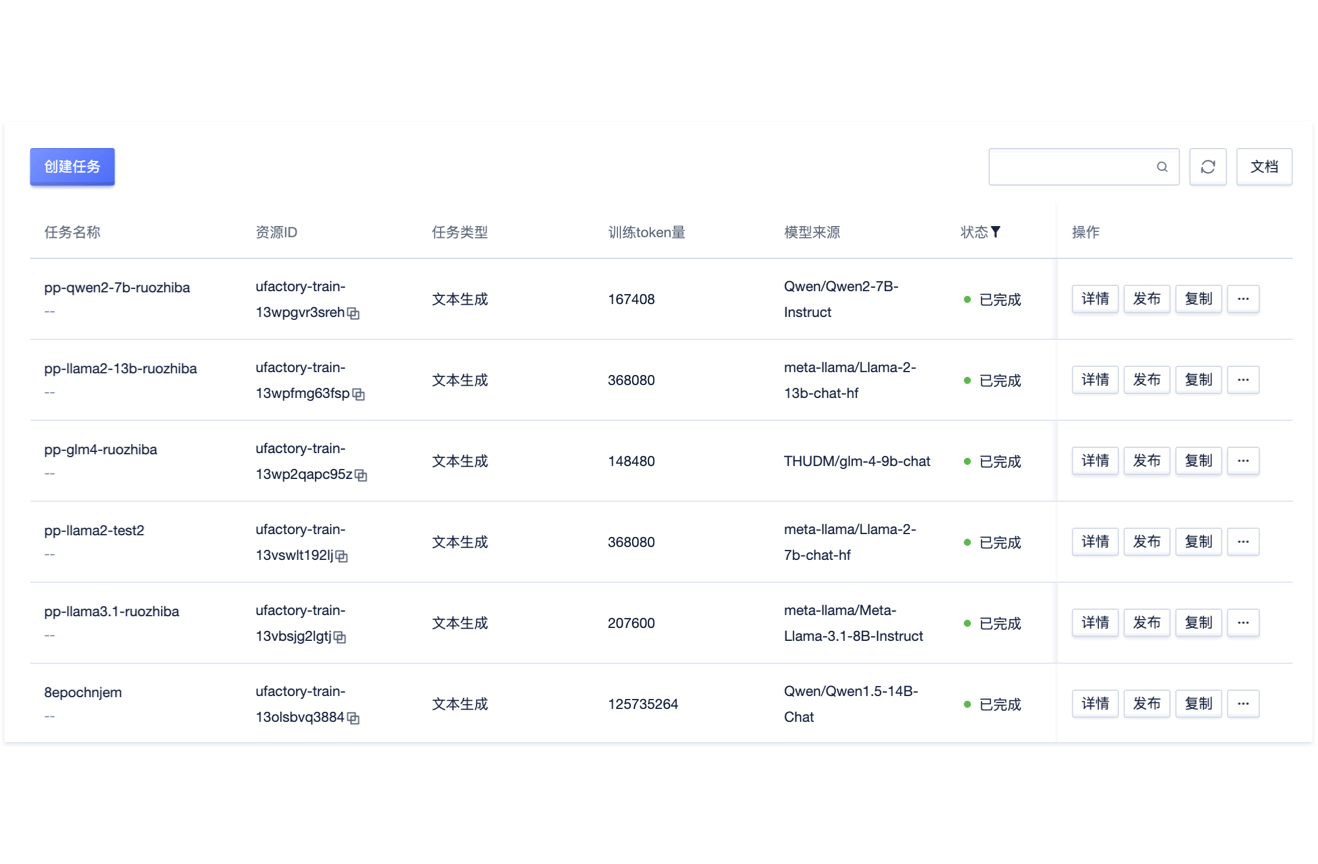Click model source THUDM/glm-4-9b-chat
The image size is (1318, 864).
click(857, 461)
